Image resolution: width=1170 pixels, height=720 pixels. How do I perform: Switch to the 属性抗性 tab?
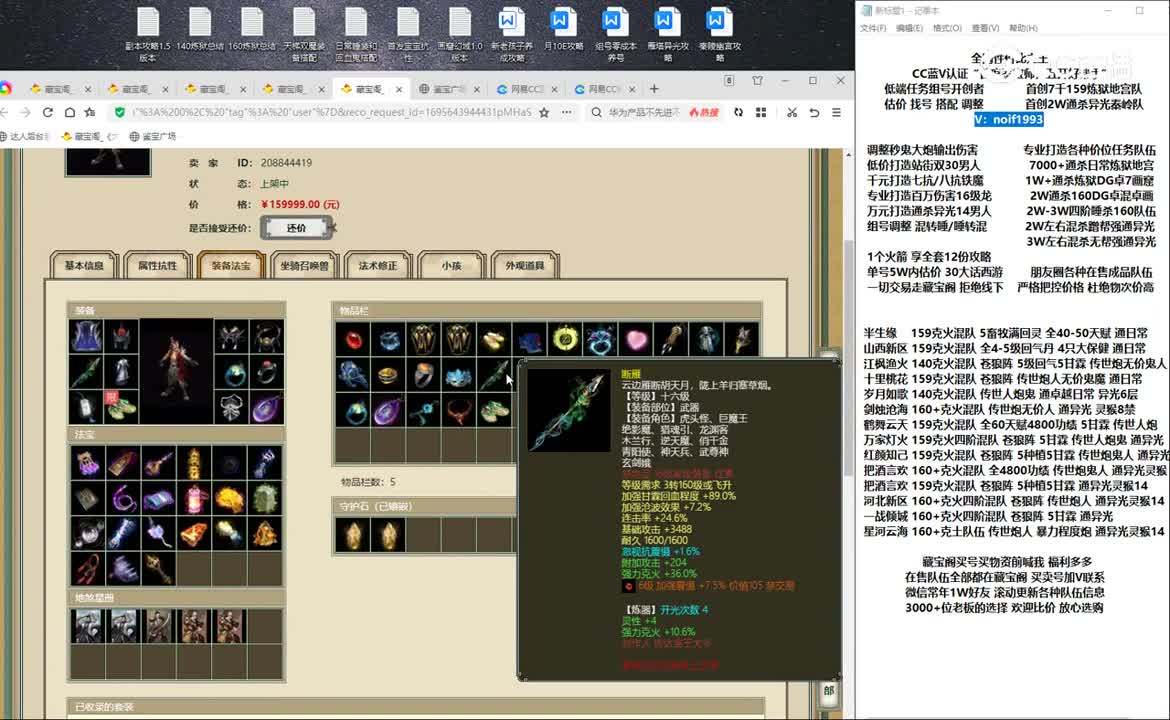point(157,266)
